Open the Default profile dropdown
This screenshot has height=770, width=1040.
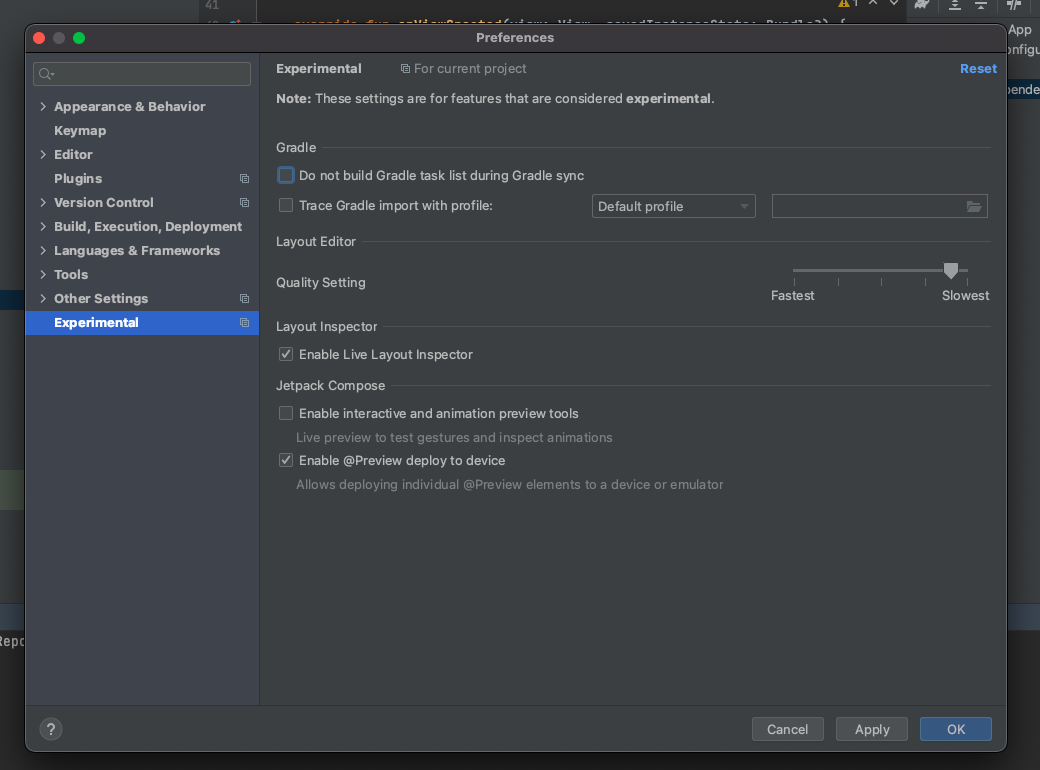[673, 206]
